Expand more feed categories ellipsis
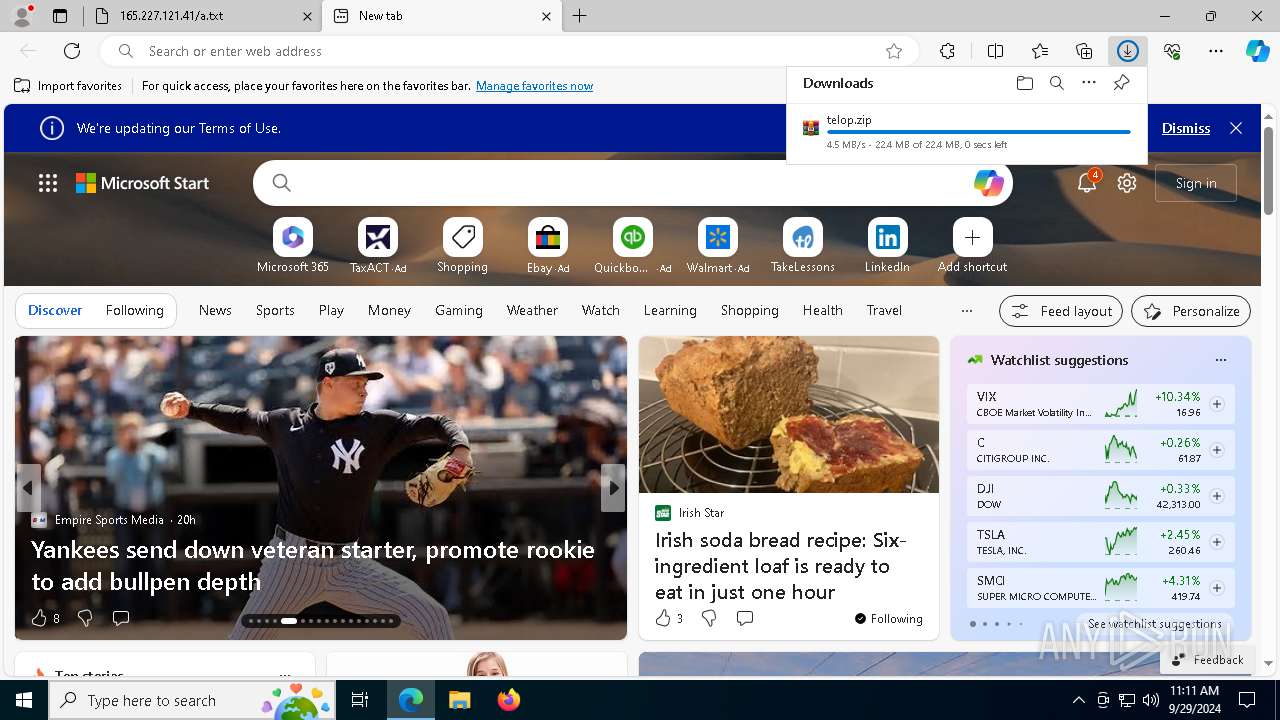1280x720 pixels. [966, 311]
